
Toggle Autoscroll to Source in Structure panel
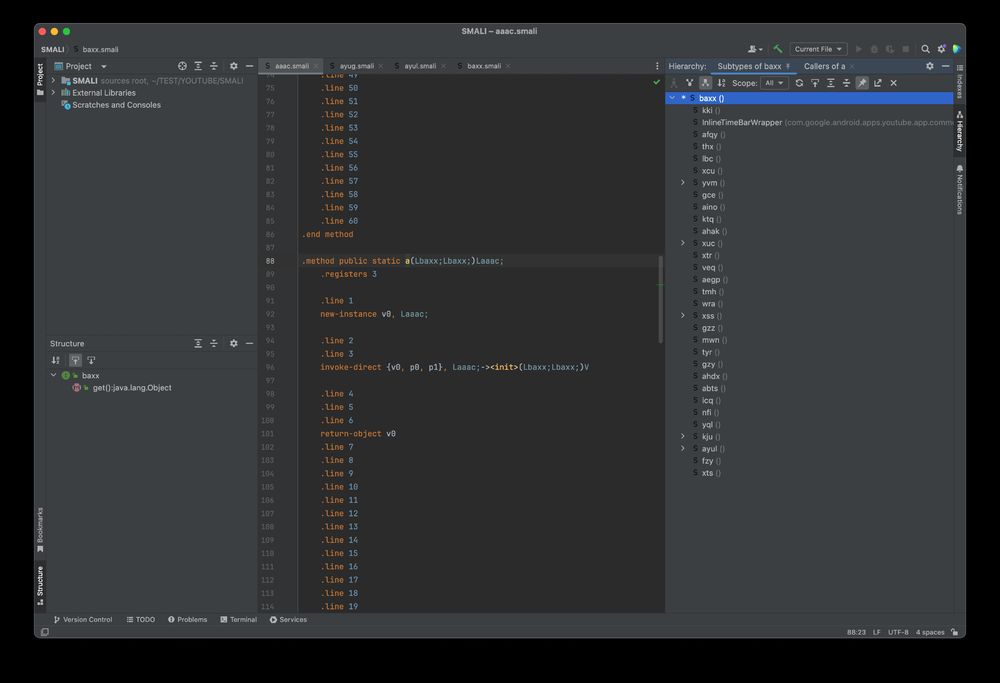75,360
